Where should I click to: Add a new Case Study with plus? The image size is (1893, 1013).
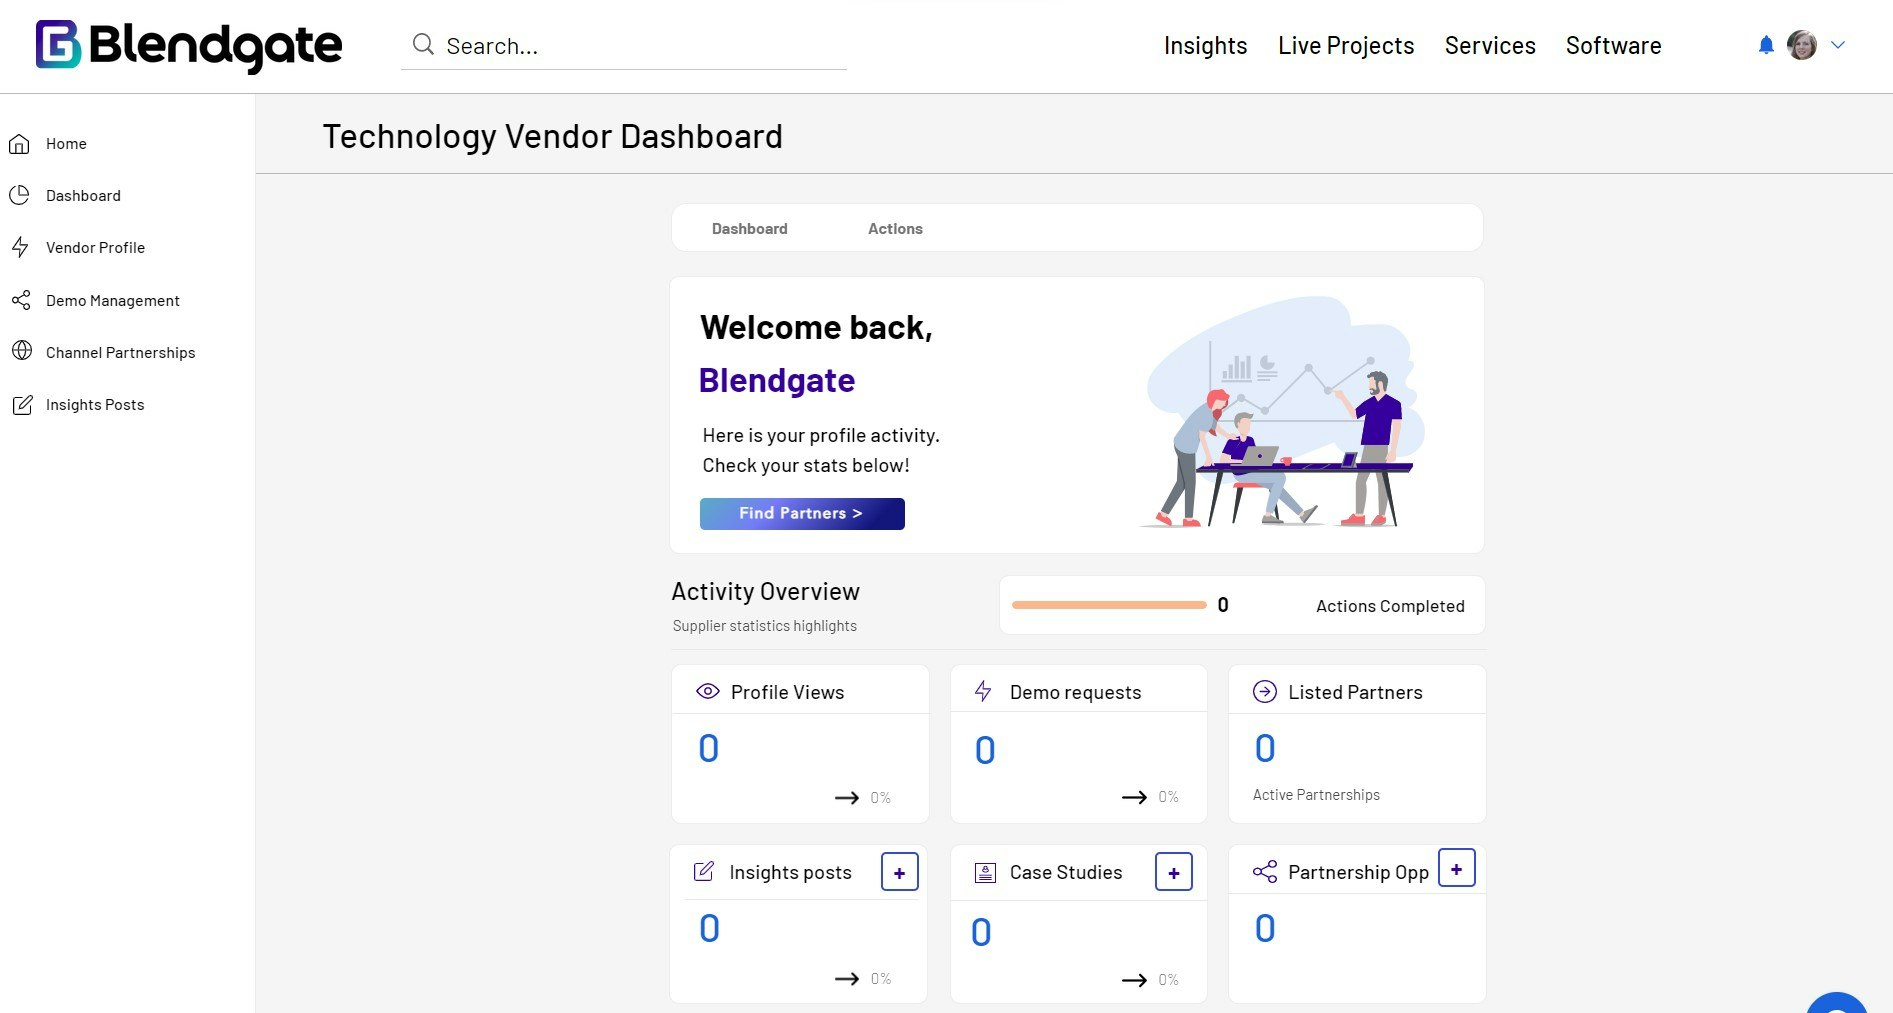click(1174, 872)
